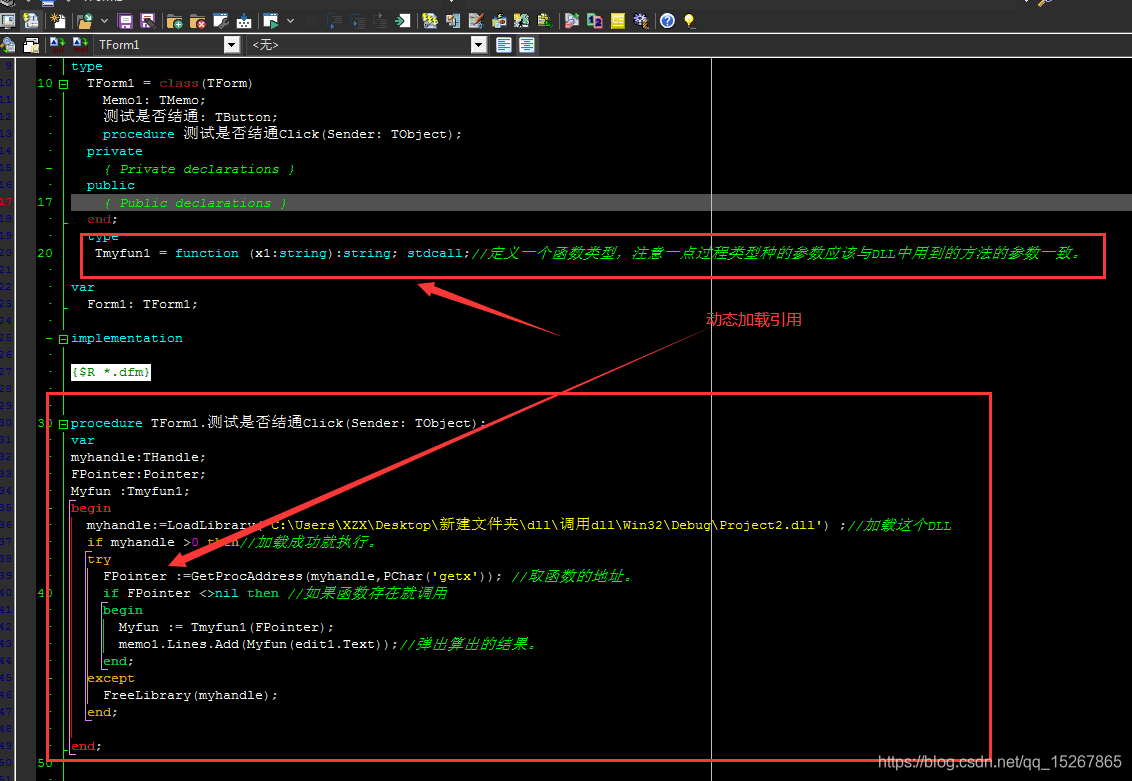Image resolution: width=1132 pixels, height=781 pixels.
Task: Click the 'try' keyword
Action: pyautogui.click(x=99, y=559)
